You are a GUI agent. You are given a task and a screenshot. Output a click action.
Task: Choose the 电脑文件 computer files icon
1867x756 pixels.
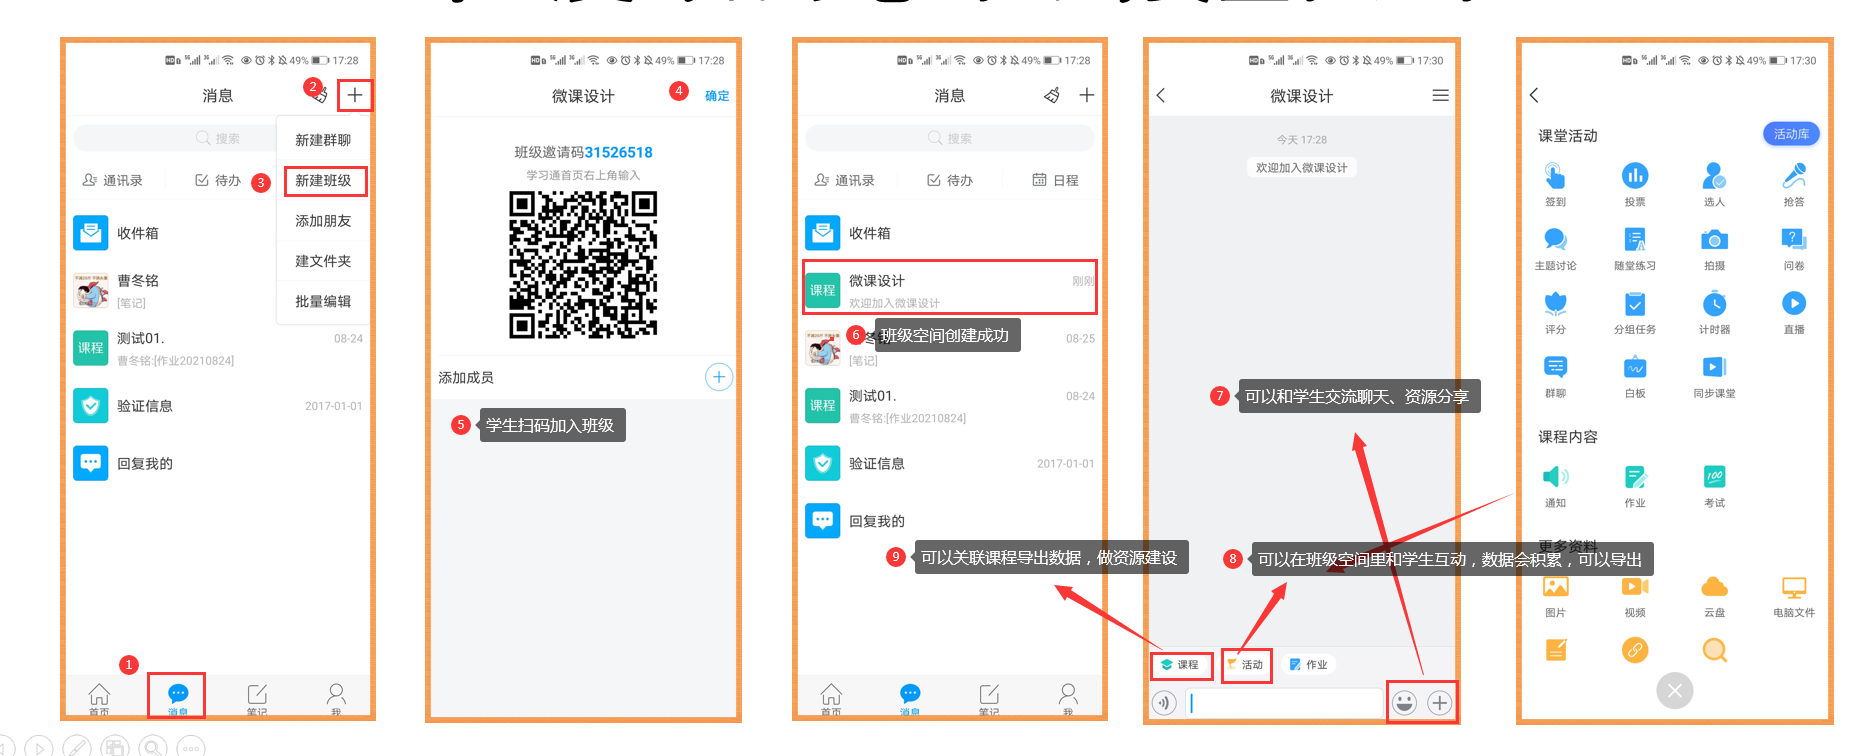(x=1794, y=587)
